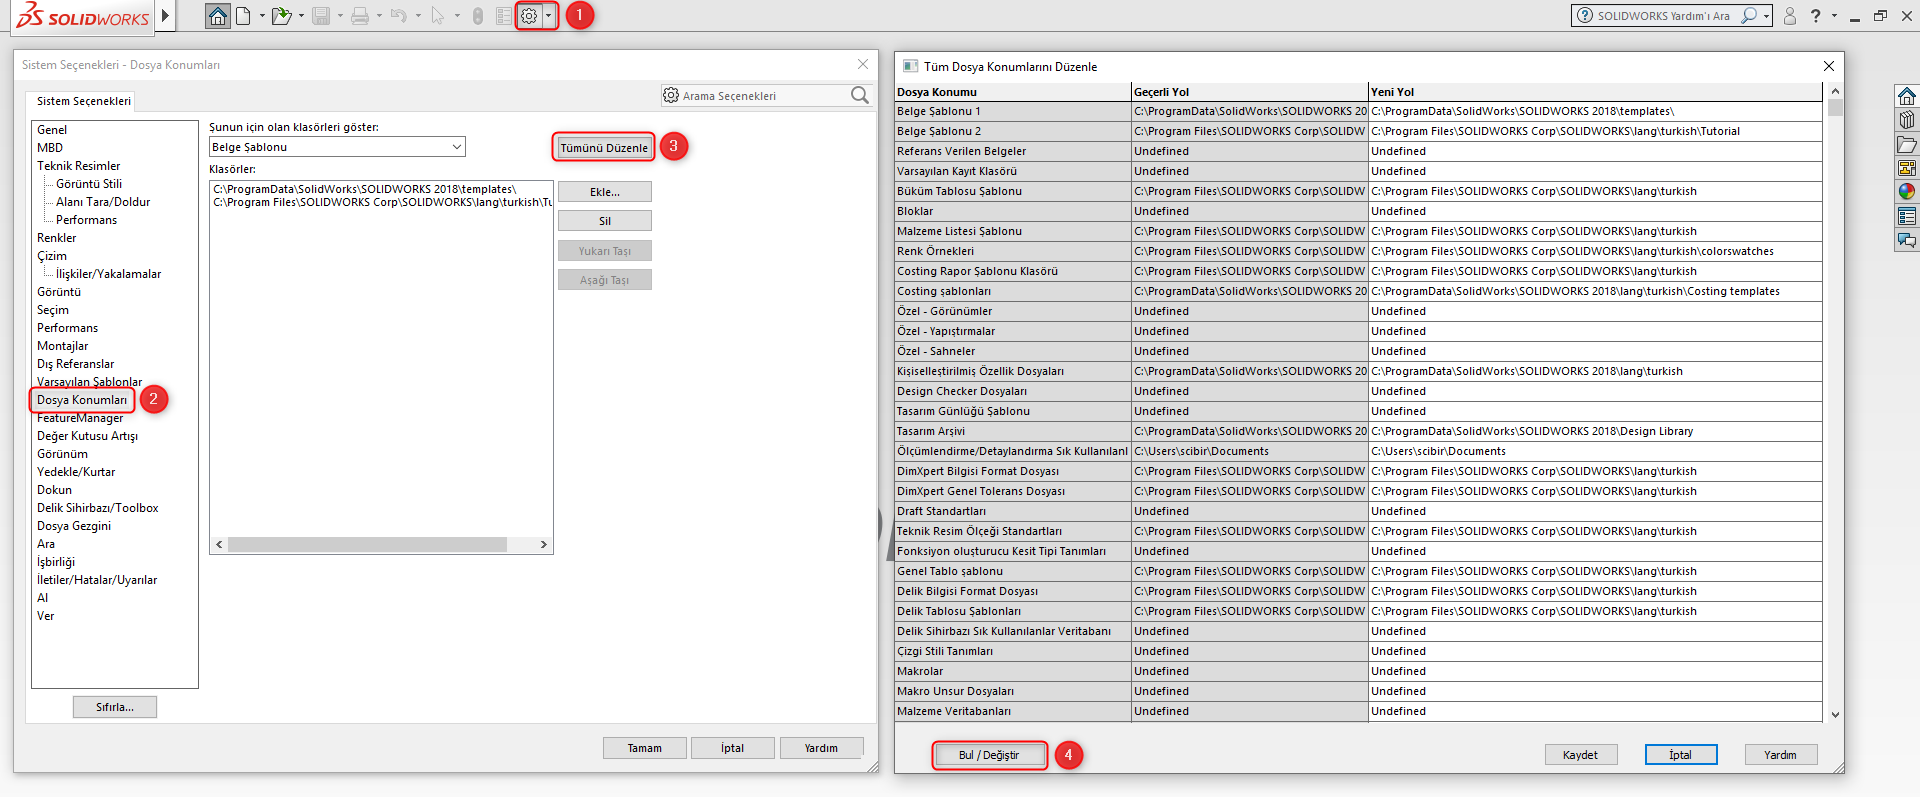This screenshot has width=1920, height=797.
Task: Select first templates path in Klasörler list
Action: (x=365, y=189)
